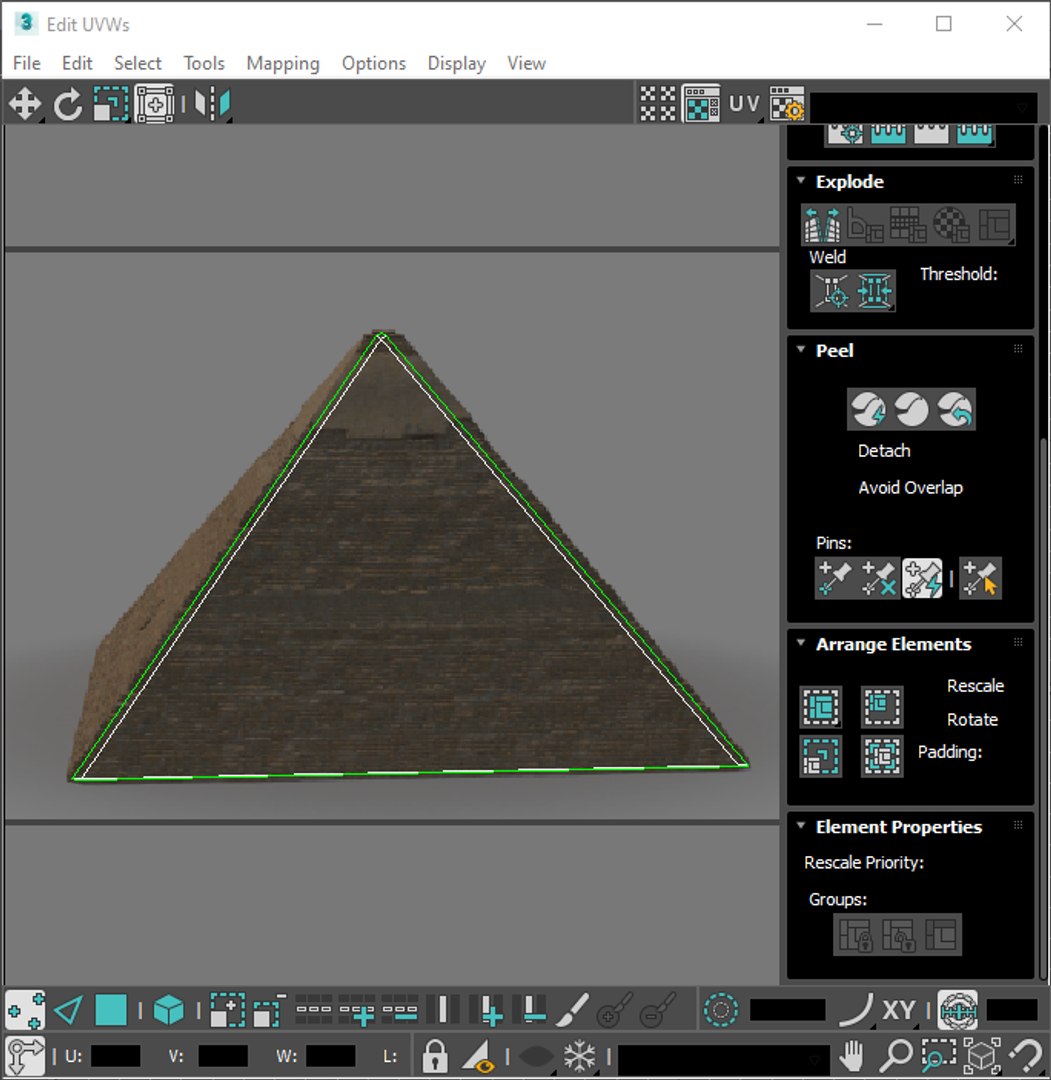Viewport: 1051px width, 1080px height.
Task: Toggle Select by Element cube icon
Action: pos(169,1010)
